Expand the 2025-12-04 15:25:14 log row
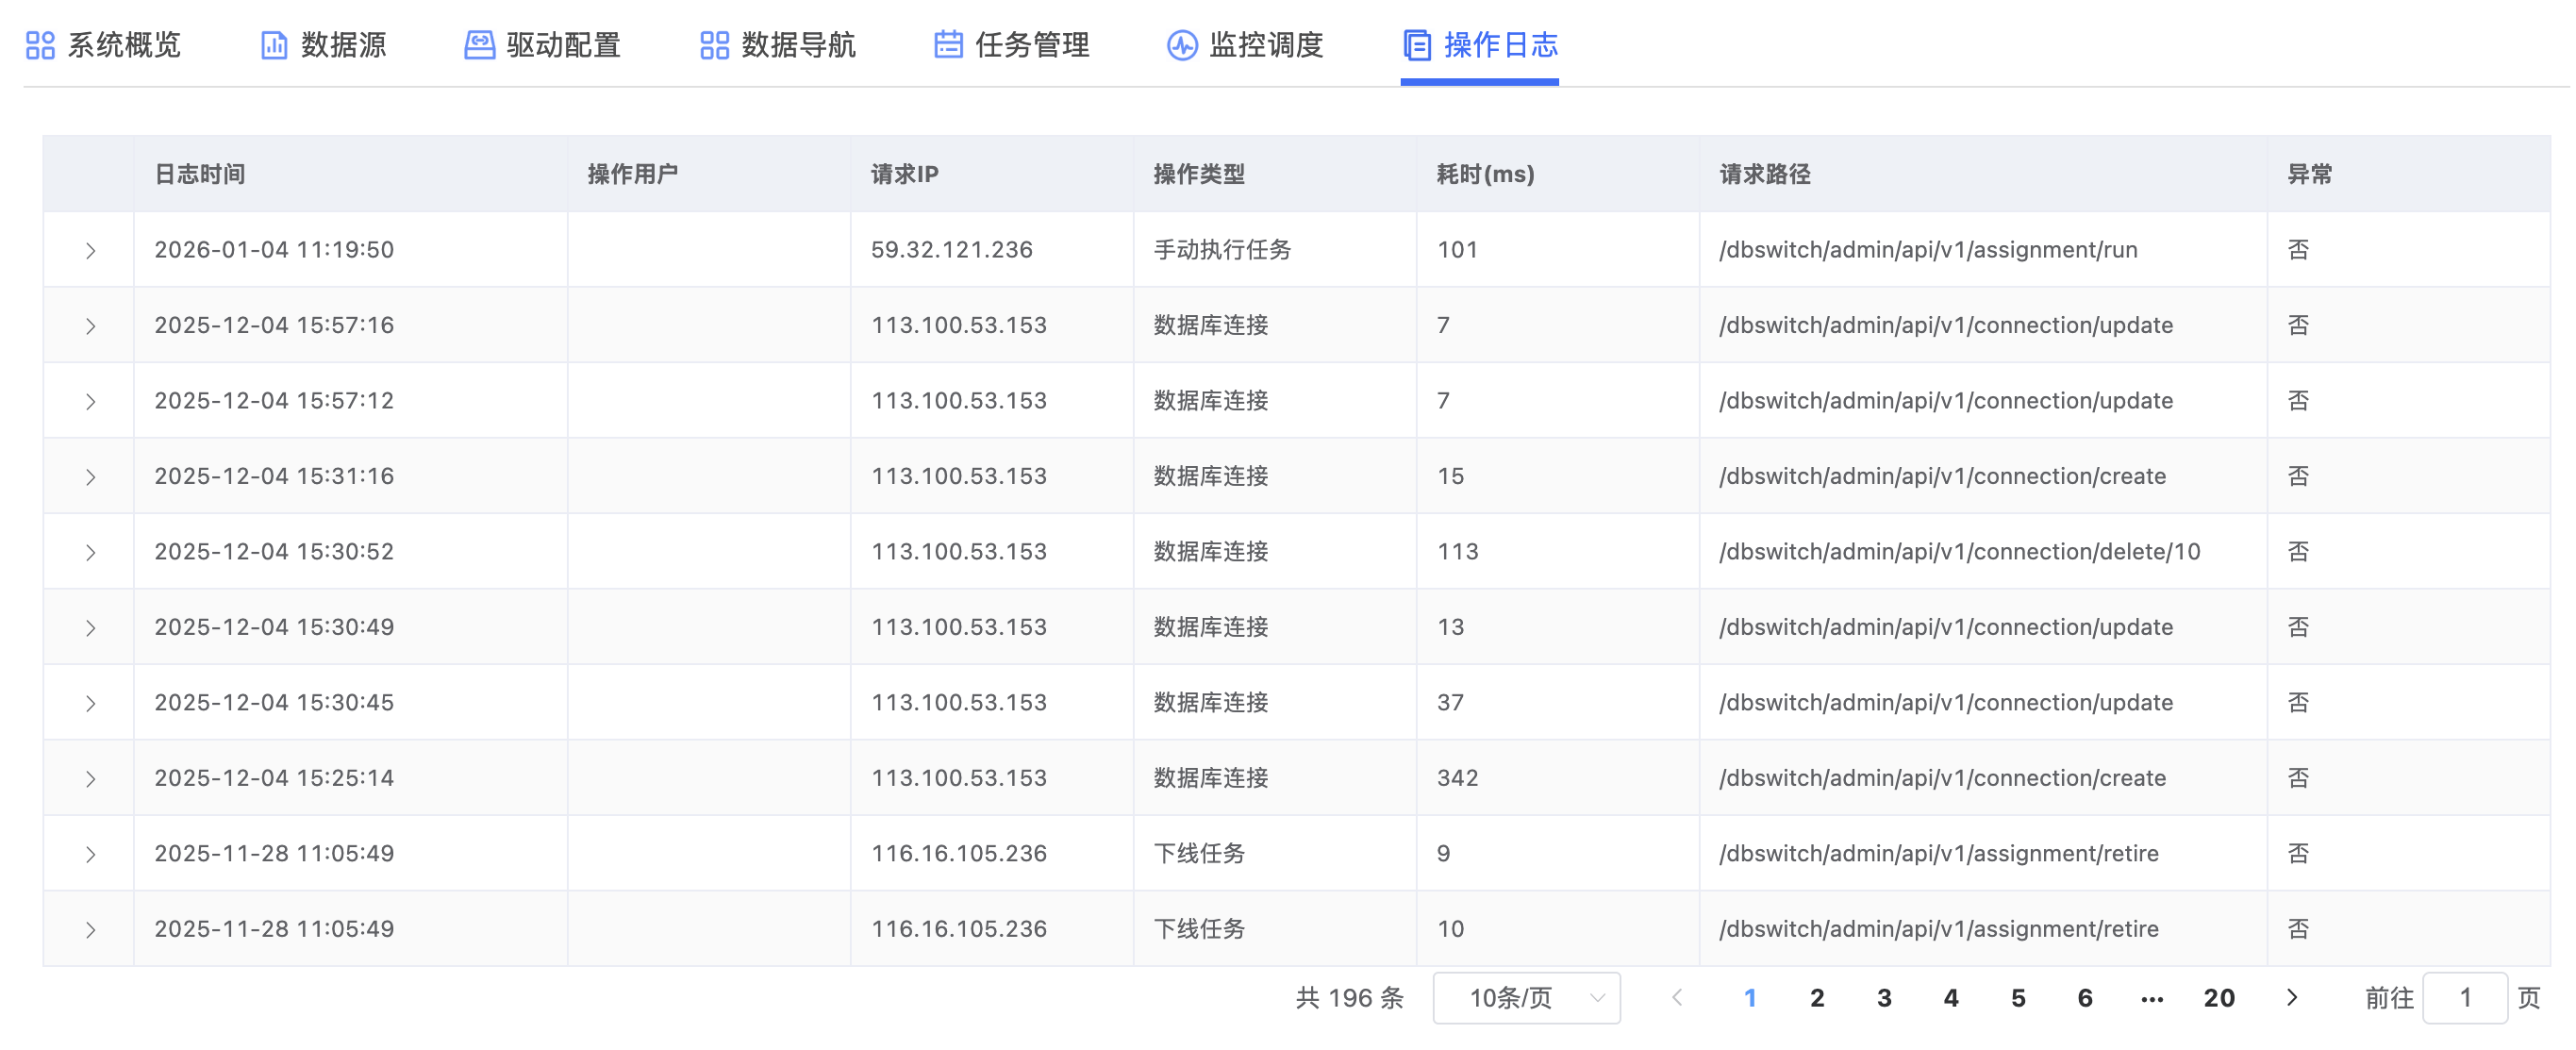The height and width of the screenshot is (1050, 2576). click(90, 779)
